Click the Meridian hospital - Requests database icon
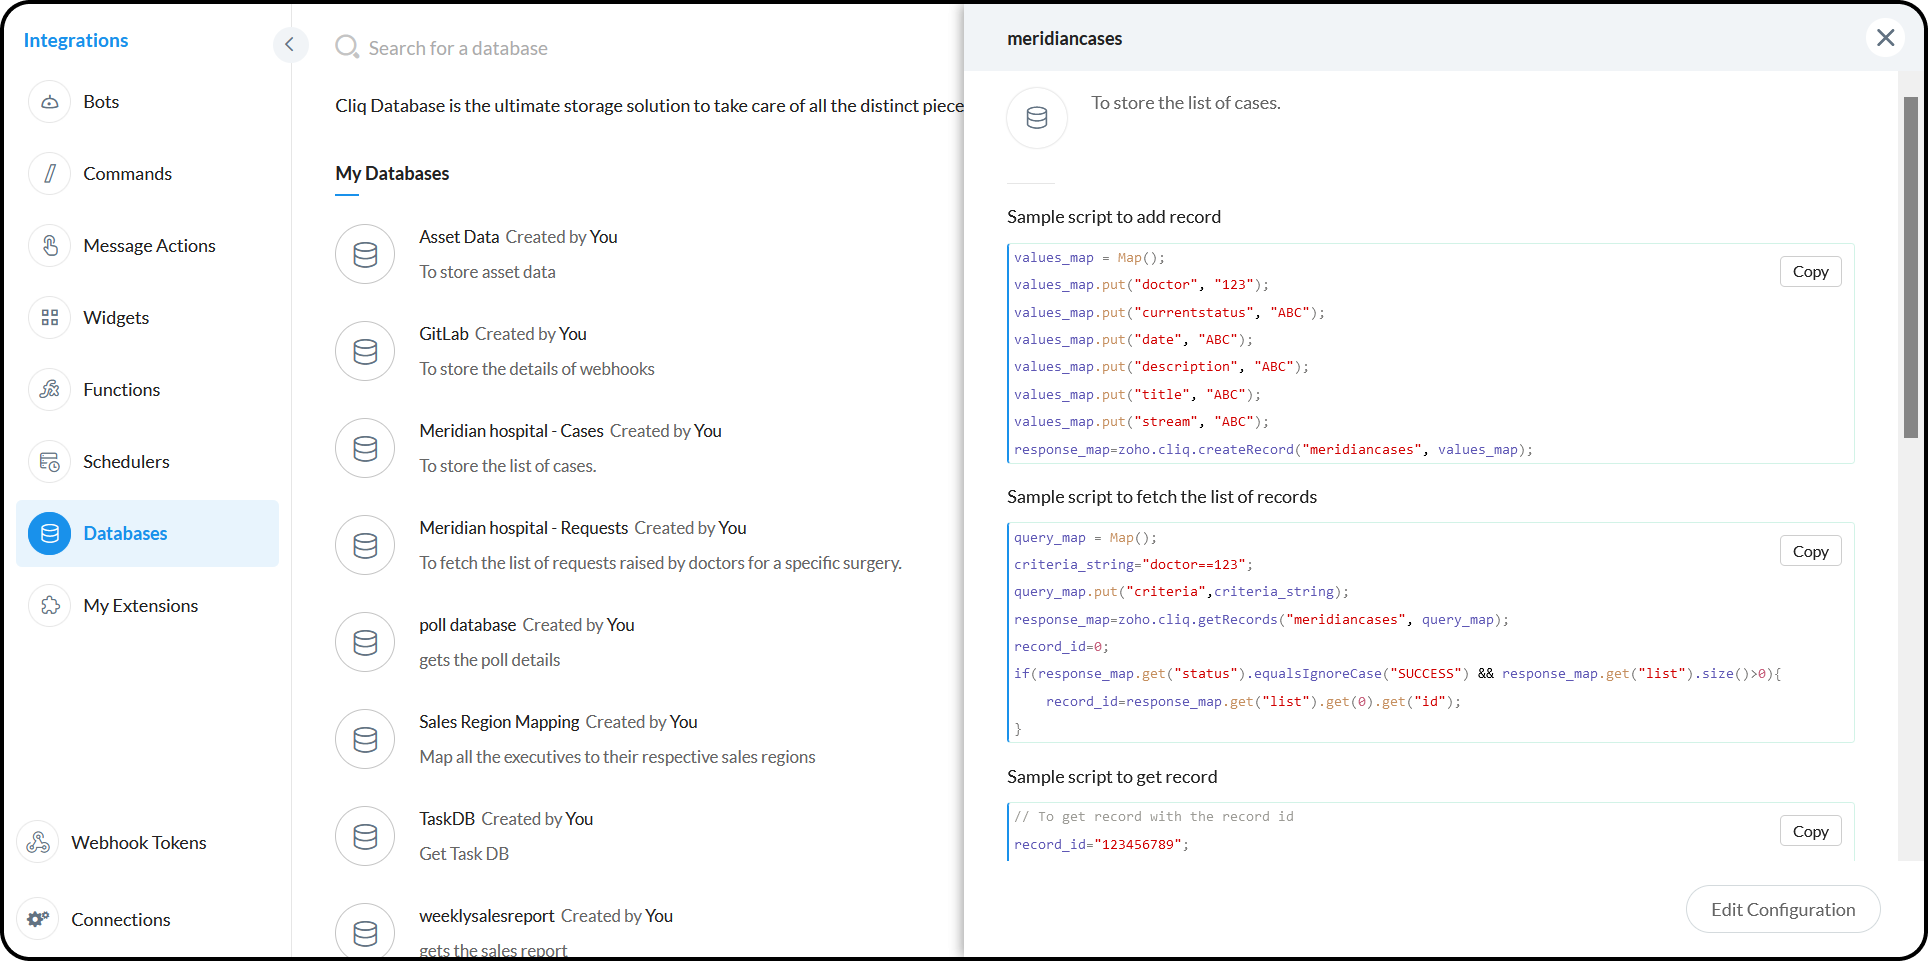This screenshot has height=961, width=1928. click(366, 545)
